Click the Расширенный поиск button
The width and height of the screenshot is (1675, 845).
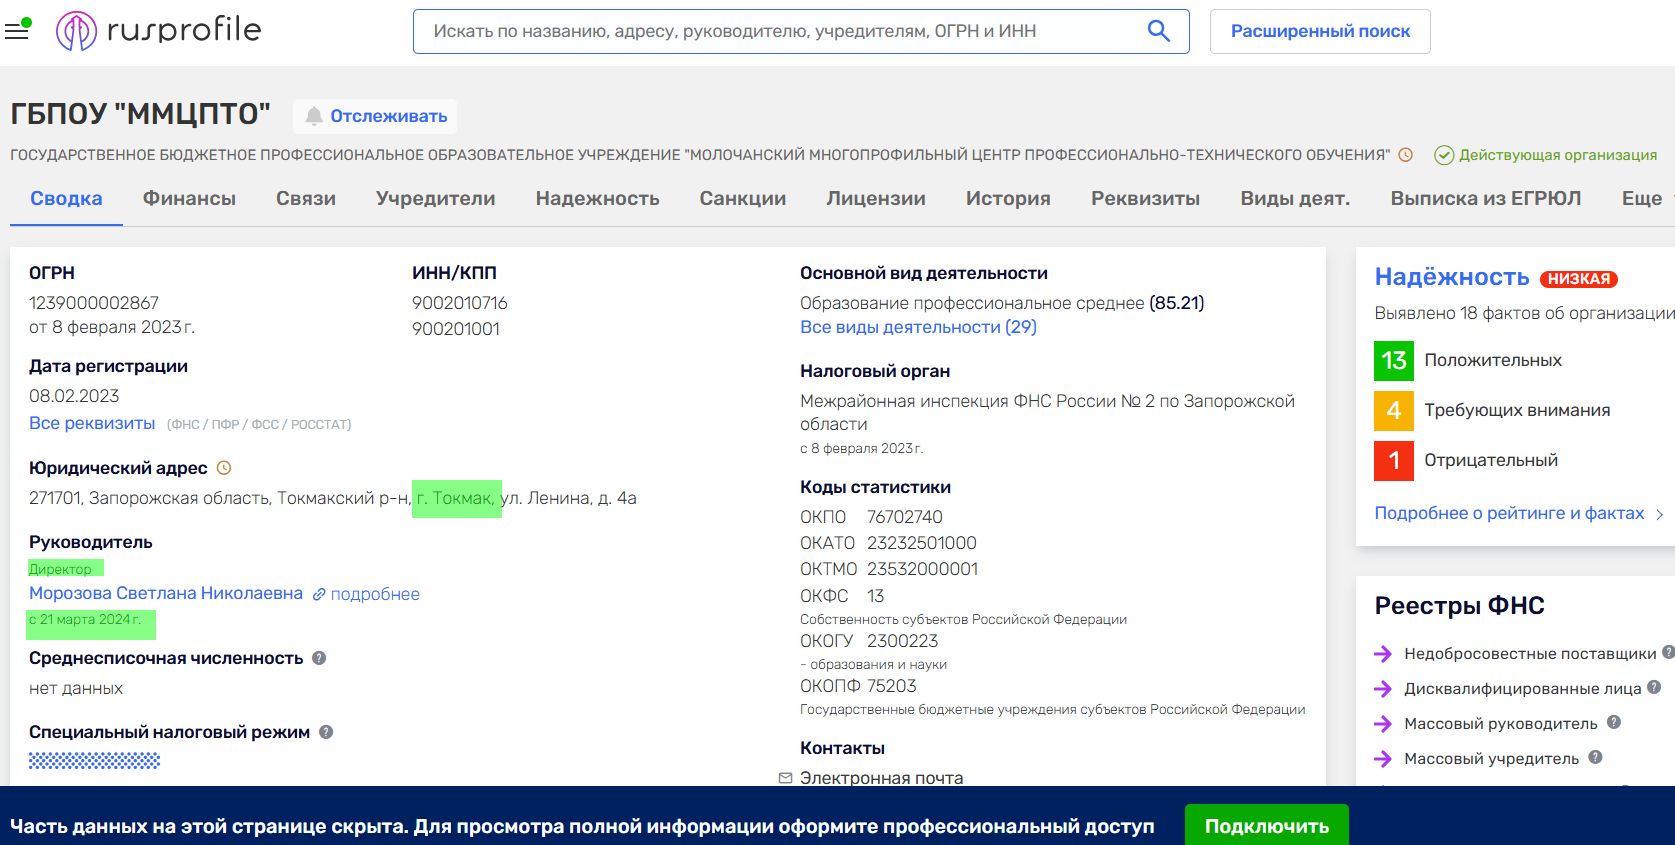point(1319,31)
